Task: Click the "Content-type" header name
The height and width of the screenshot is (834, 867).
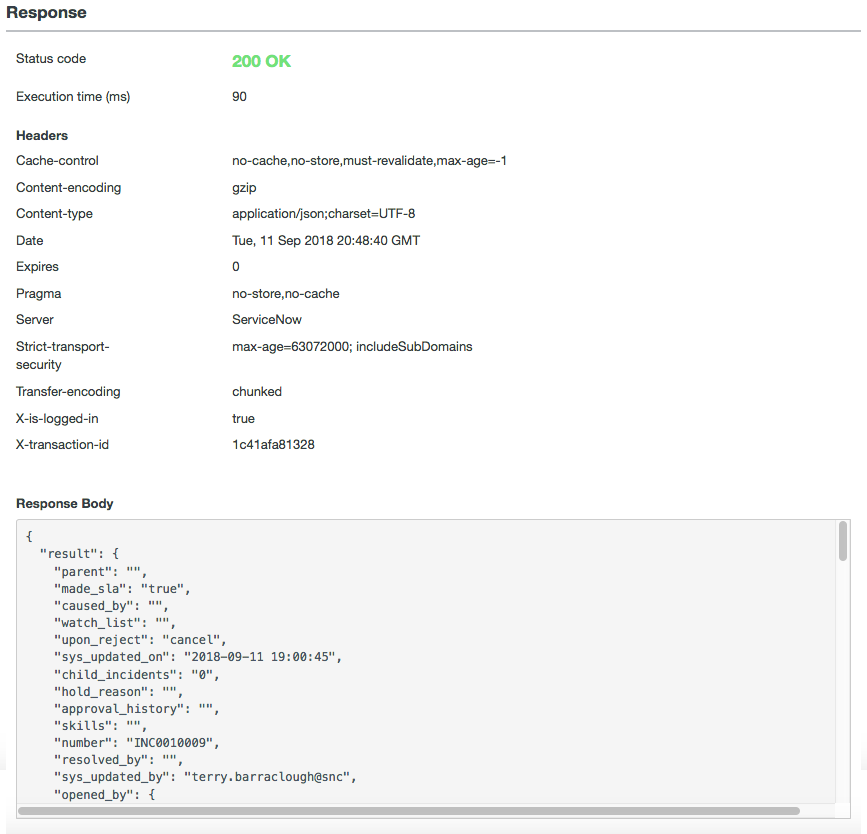Action: pyautogui.click(x=54, y=213)
